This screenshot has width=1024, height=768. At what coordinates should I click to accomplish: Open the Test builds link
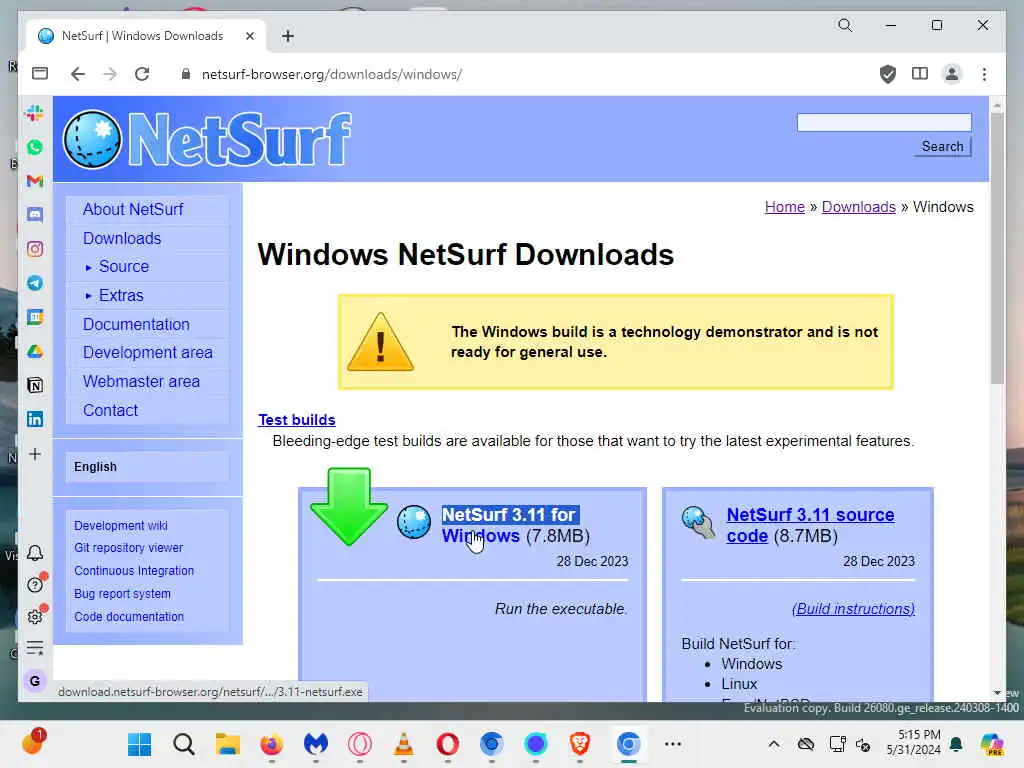click(x=296, y=420)
